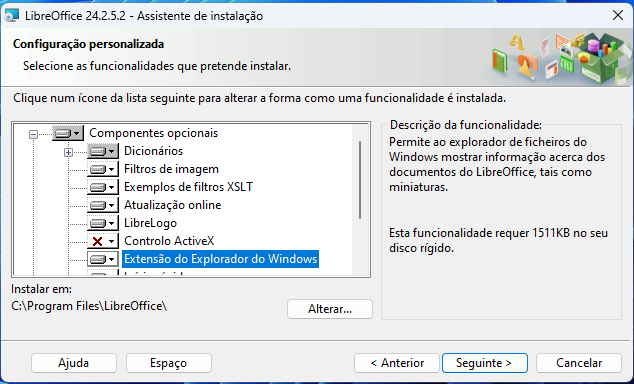
Task: Open Espaço disk usage button
Action: 169,363
